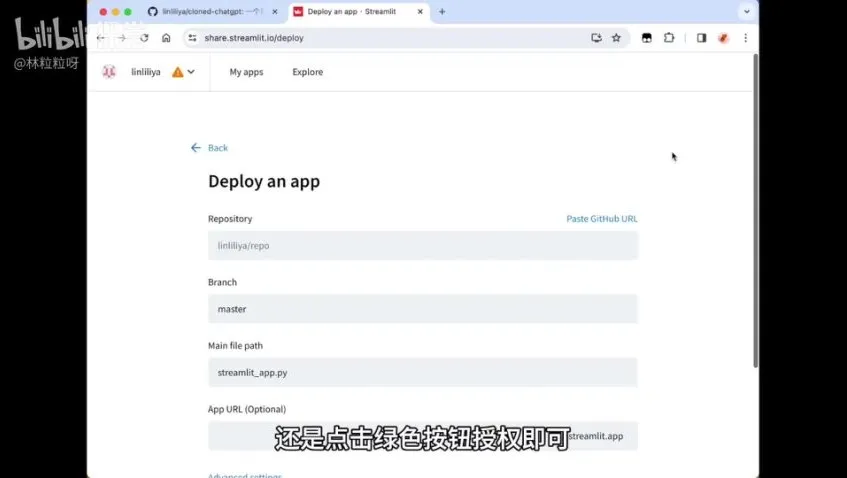Open the Explore menu item
The width and height of the screenshot is (847, 478).
point(307,72)
